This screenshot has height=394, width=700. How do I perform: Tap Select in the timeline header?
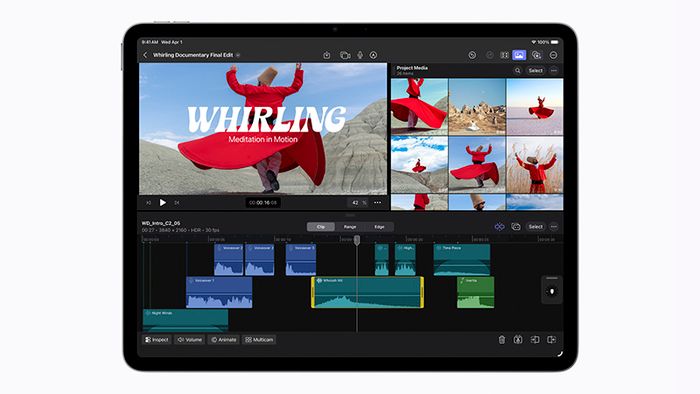pyautogui.click(x=535, y=227)
